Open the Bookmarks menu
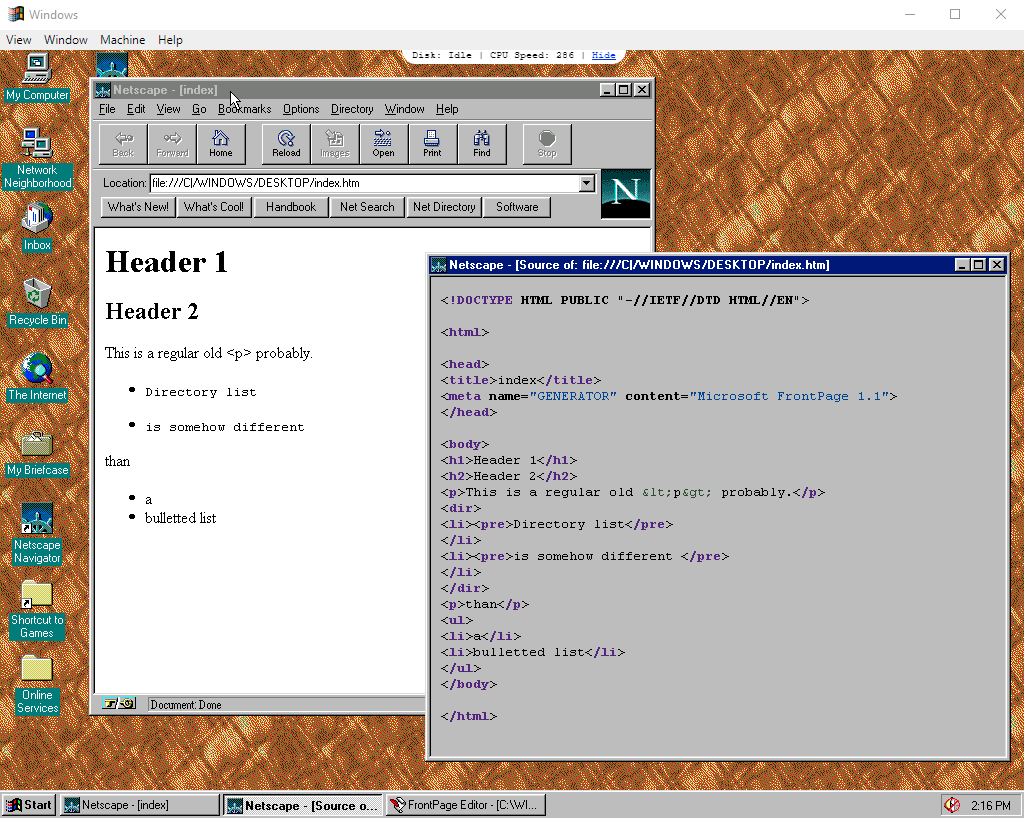 pos(244,109)
